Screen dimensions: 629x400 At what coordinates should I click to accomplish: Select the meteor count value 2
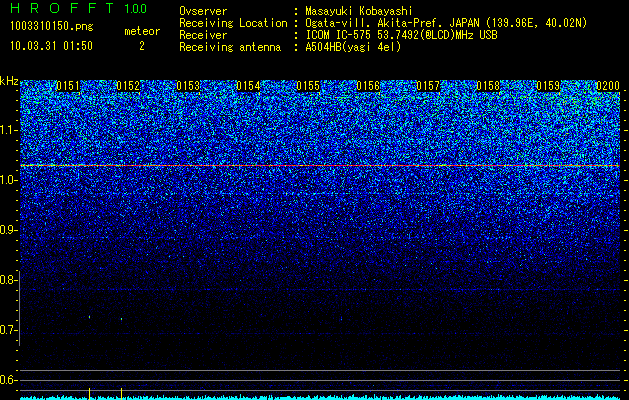click(142, 46)
